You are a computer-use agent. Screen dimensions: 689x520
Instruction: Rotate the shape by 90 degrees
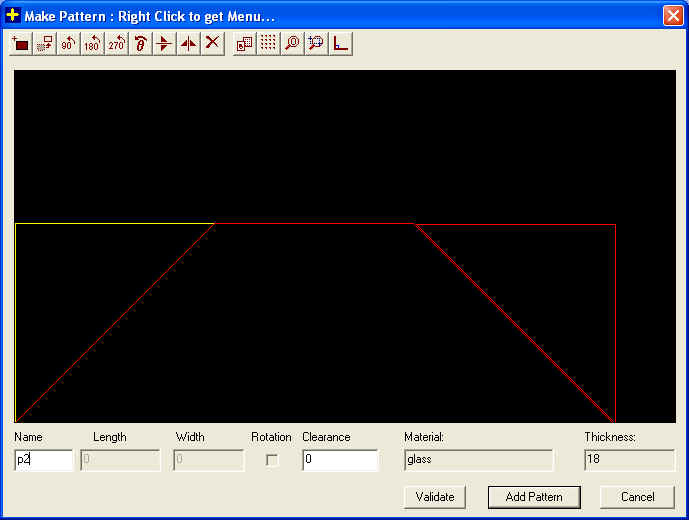pos(68,43)
